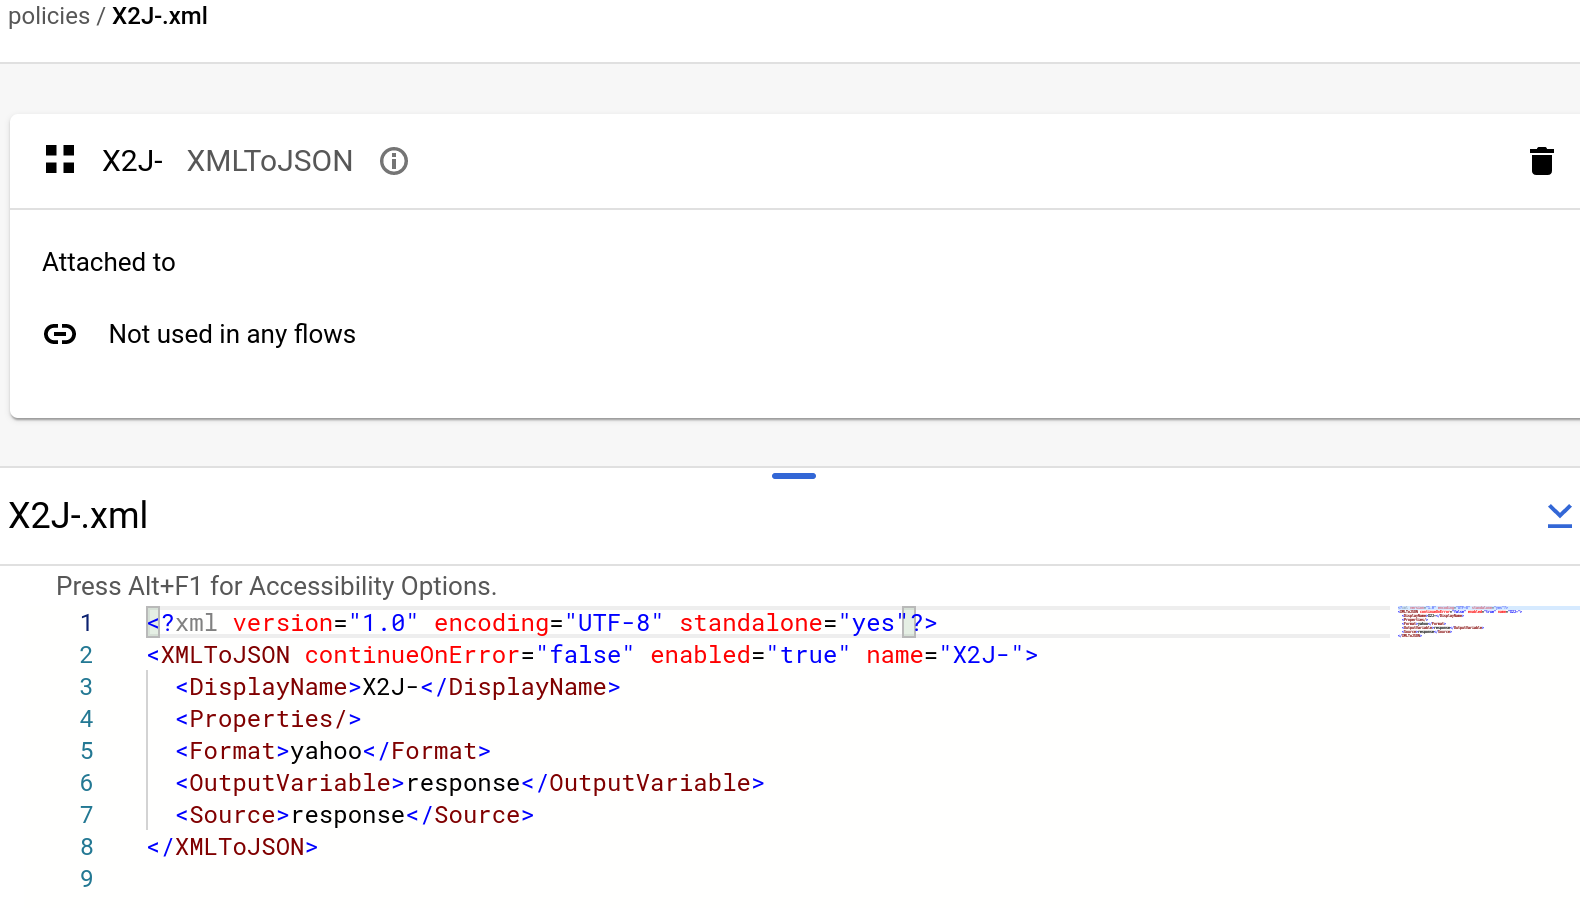
Task: Click the enabled true attribute value
Action: 808,655
